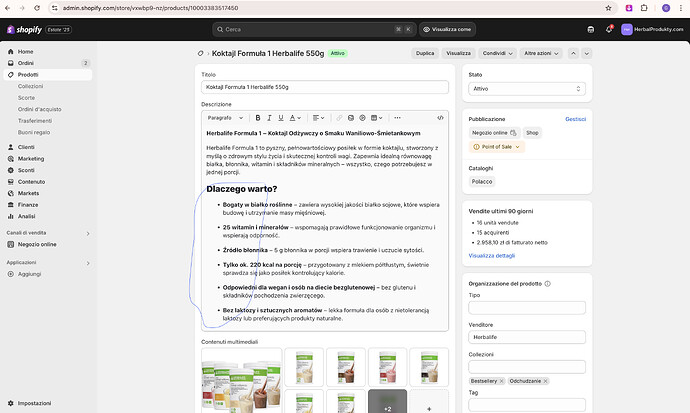
Task: Click the Duplica button
Action: [x=425, y=53]
